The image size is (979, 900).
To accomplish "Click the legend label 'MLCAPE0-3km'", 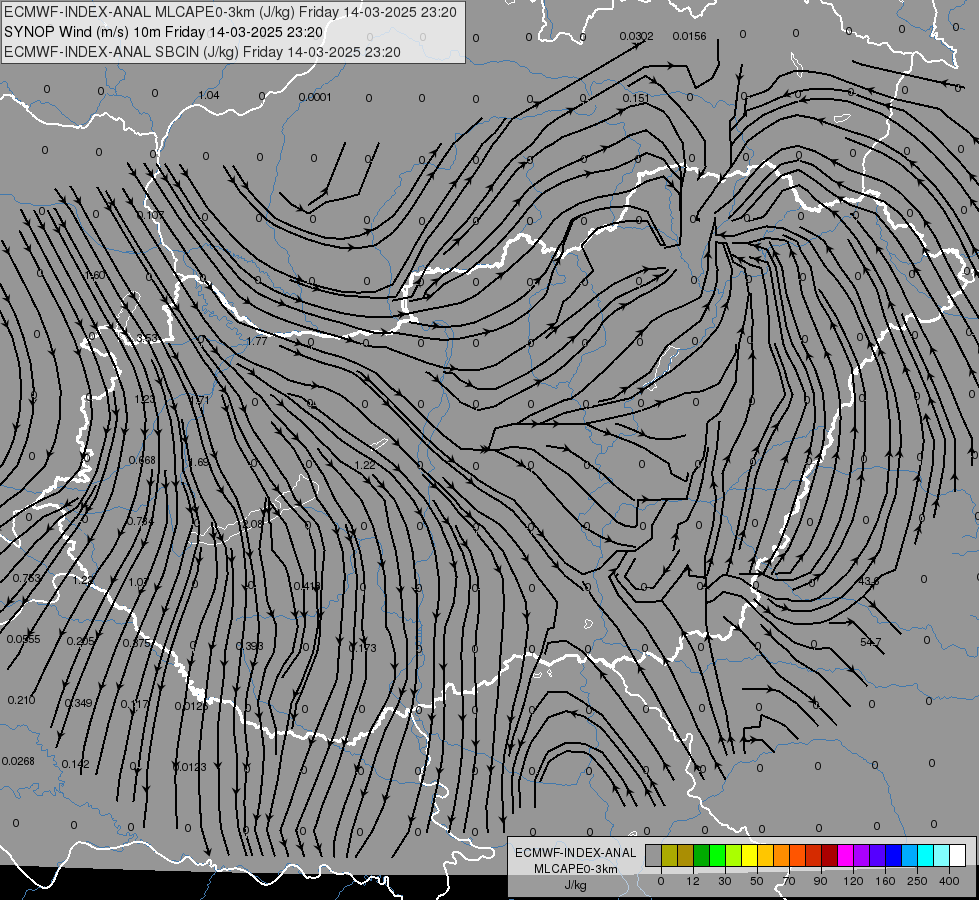I will pos(576,869).
